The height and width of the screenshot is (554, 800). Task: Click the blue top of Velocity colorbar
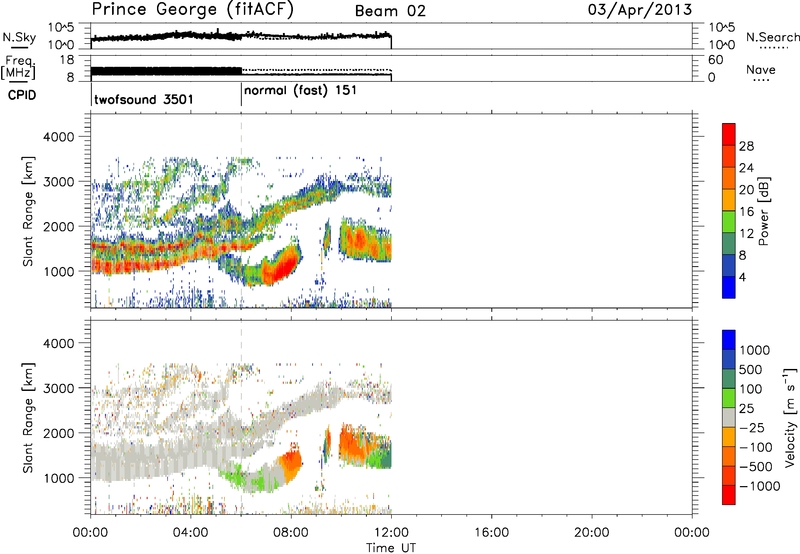click(x=729, y=340)
